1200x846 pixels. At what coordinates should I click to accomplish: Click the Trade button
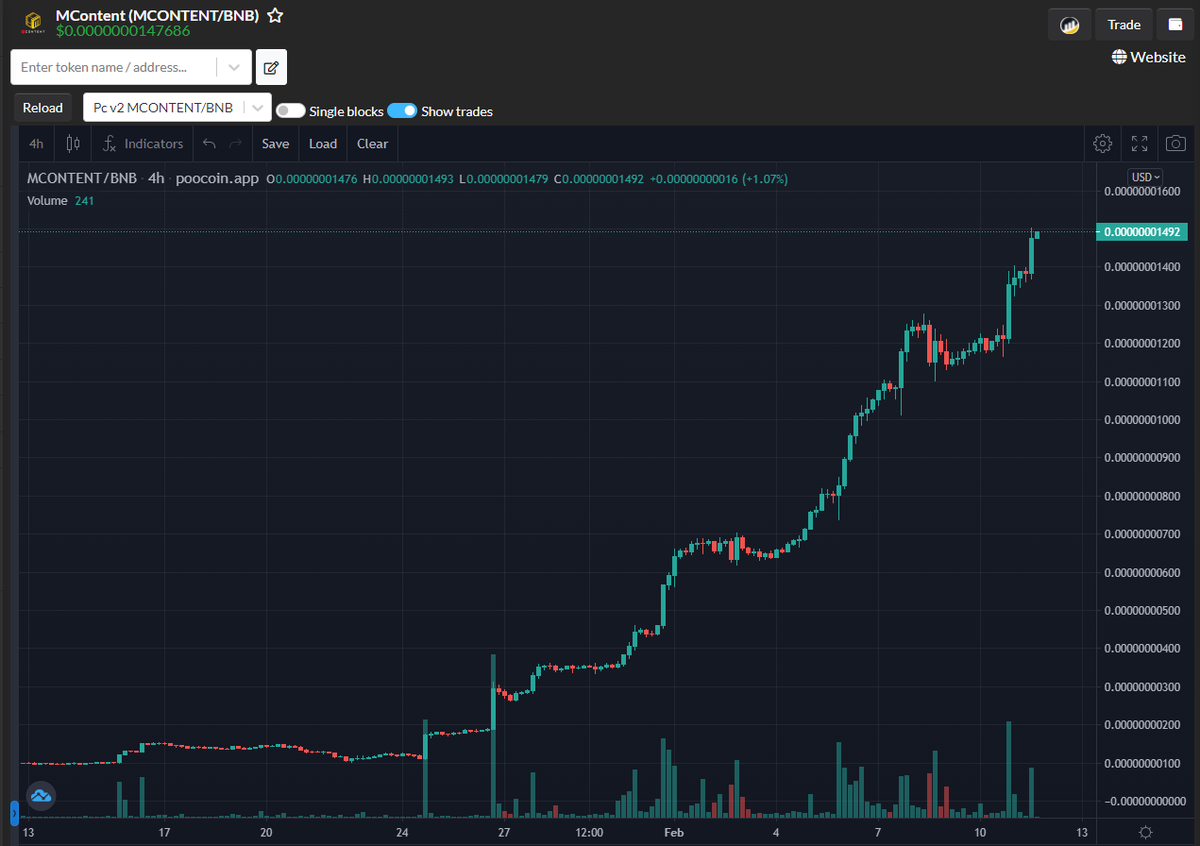pyautogui.click(x=1124, y=25)
